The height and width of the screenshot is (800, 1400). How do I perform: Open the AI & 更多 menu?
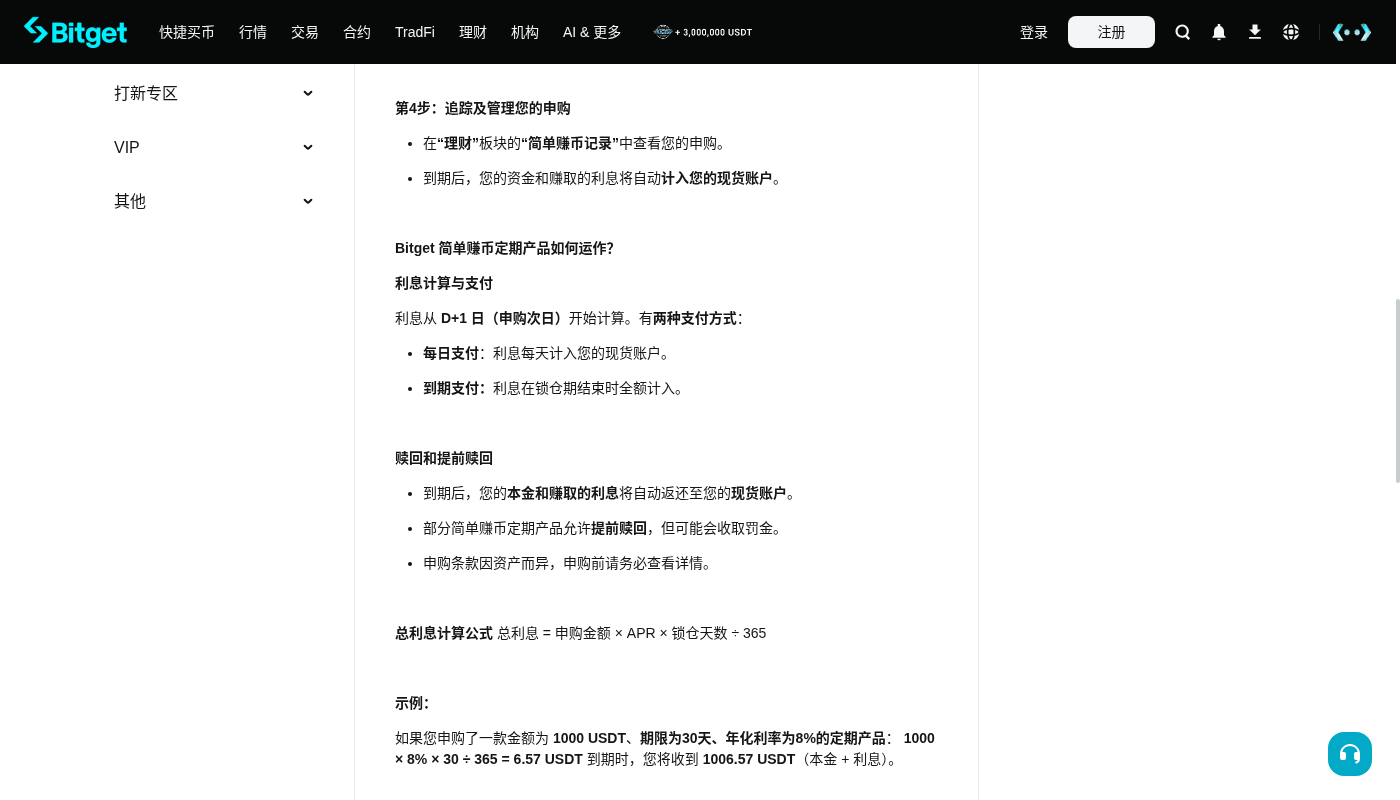592,32
